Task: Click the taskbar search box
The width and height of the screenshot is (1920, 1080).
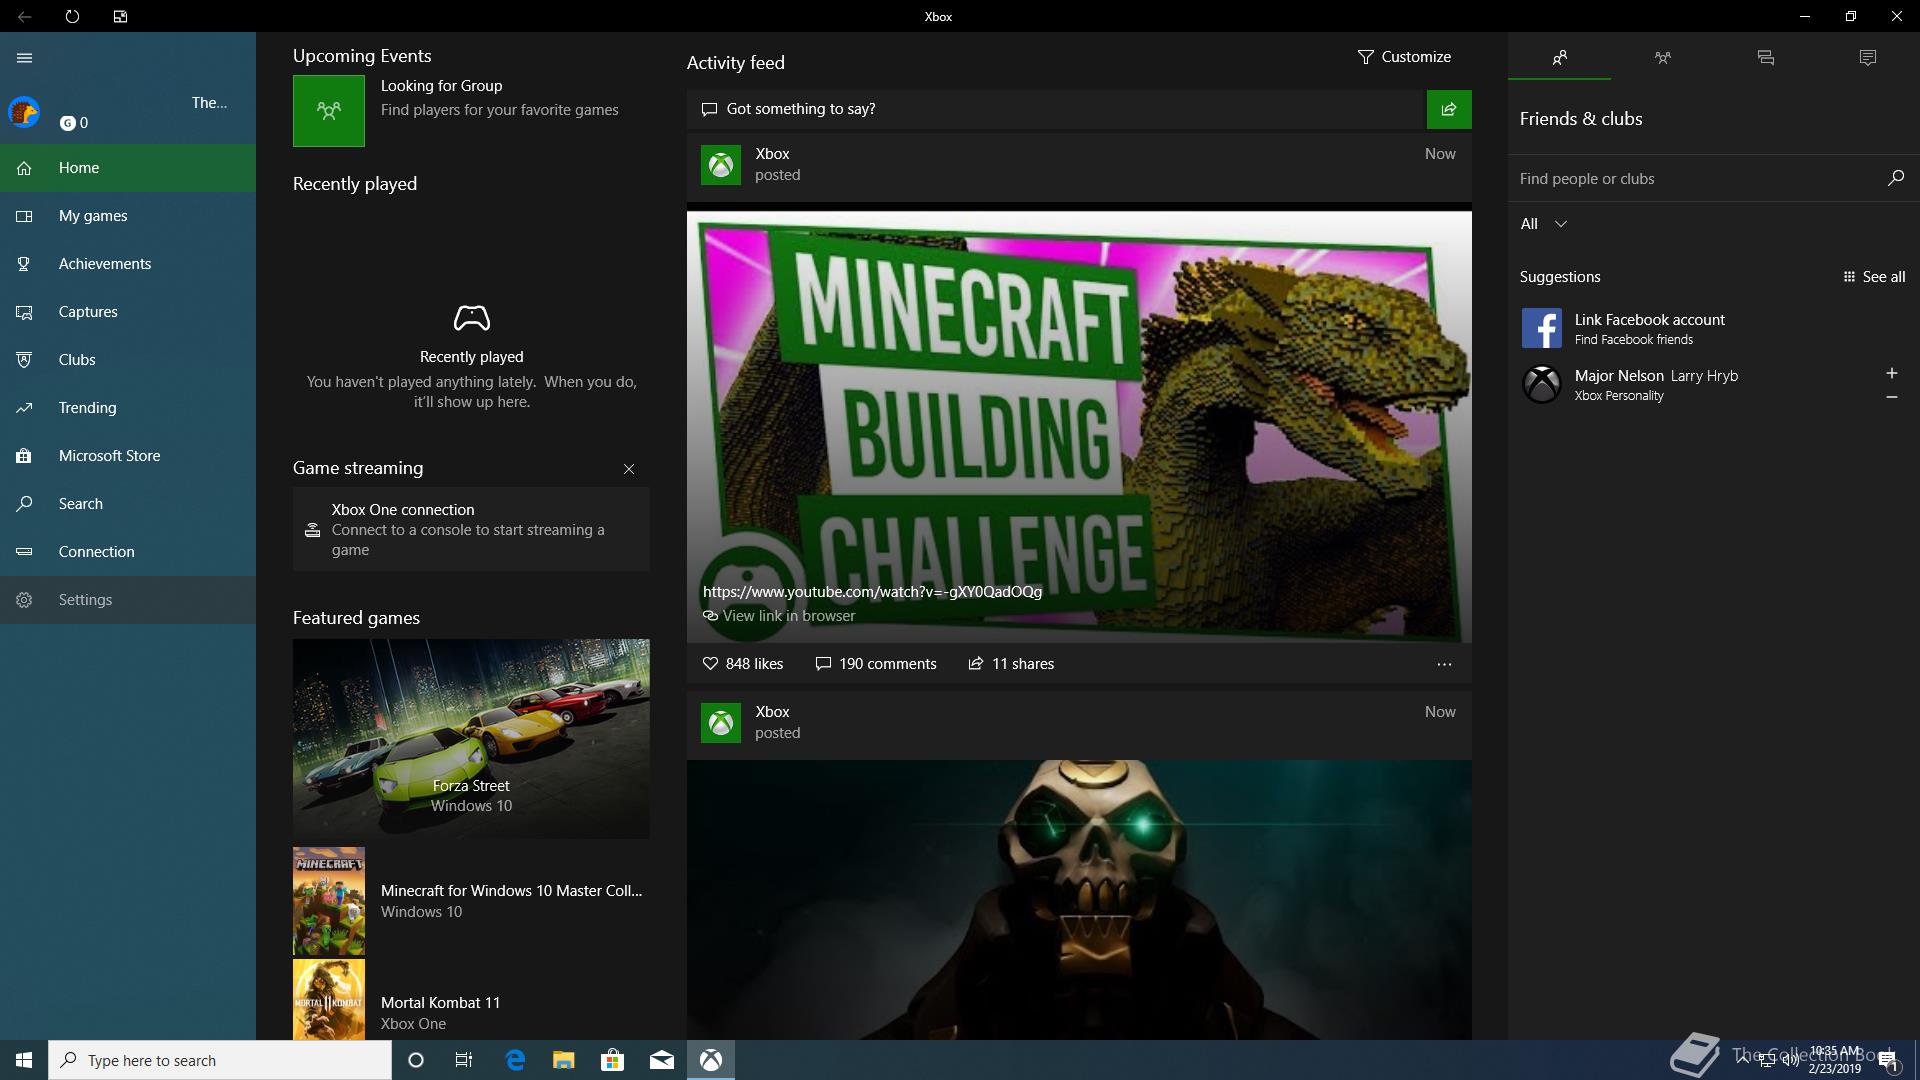Action: tap(220, 1060)
